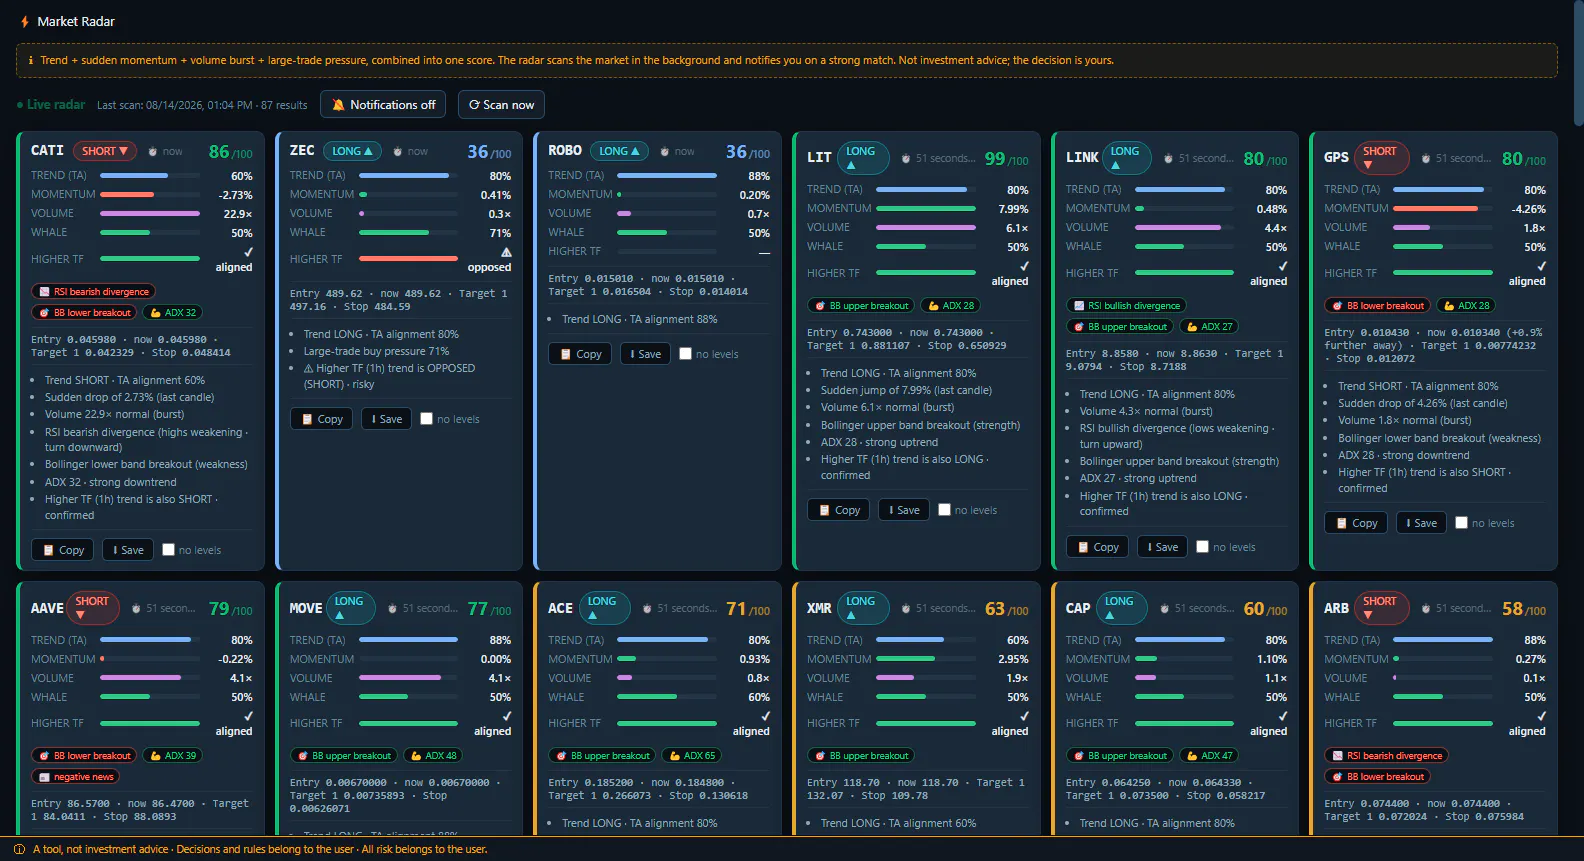Viewport: 1584px width, 861px height.
Task: Click the clock icon beside now on CATI
Action: [152, 152]
